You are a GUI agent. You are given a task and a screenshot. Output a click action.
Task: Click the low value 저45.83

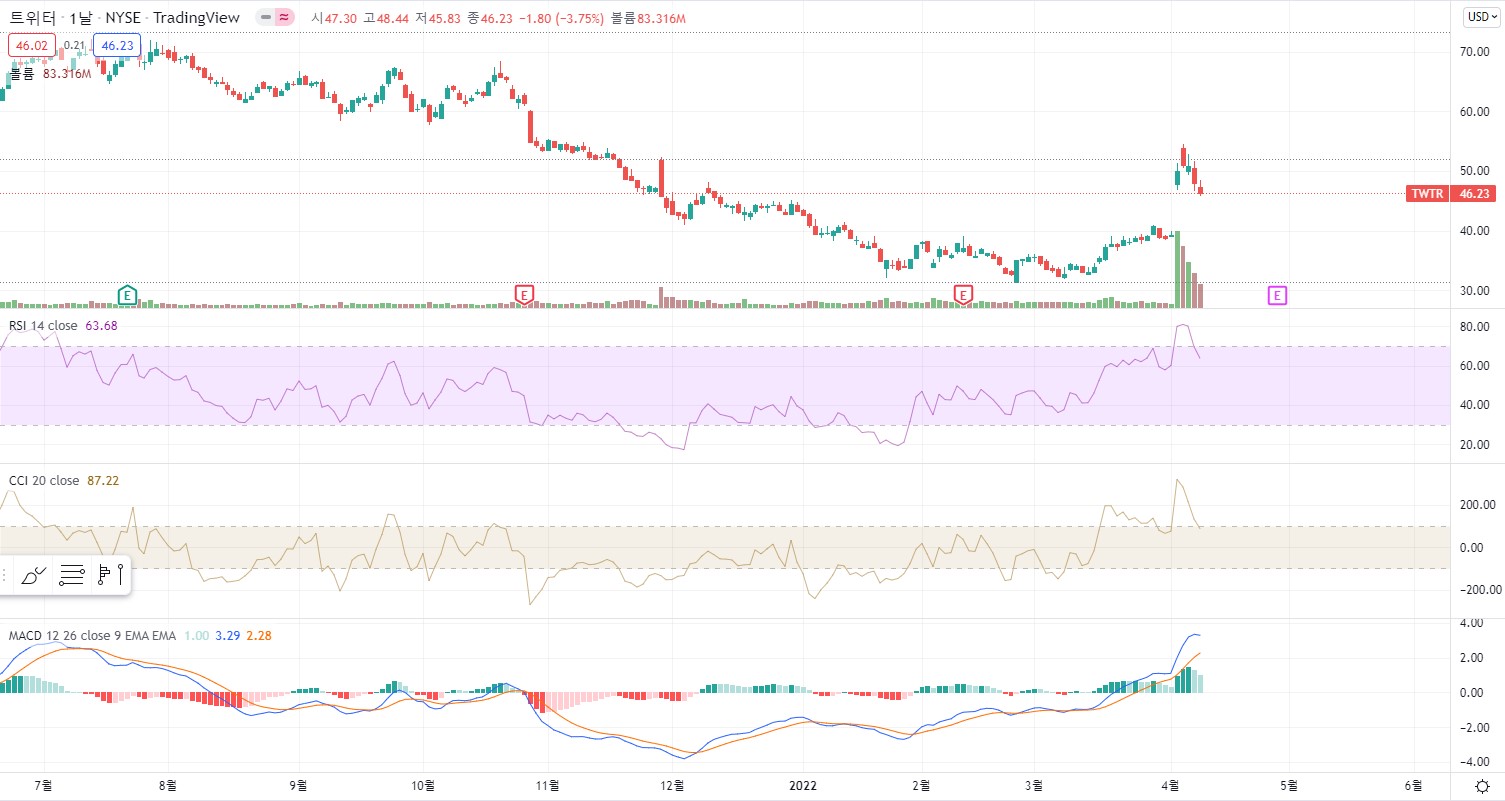440,18
